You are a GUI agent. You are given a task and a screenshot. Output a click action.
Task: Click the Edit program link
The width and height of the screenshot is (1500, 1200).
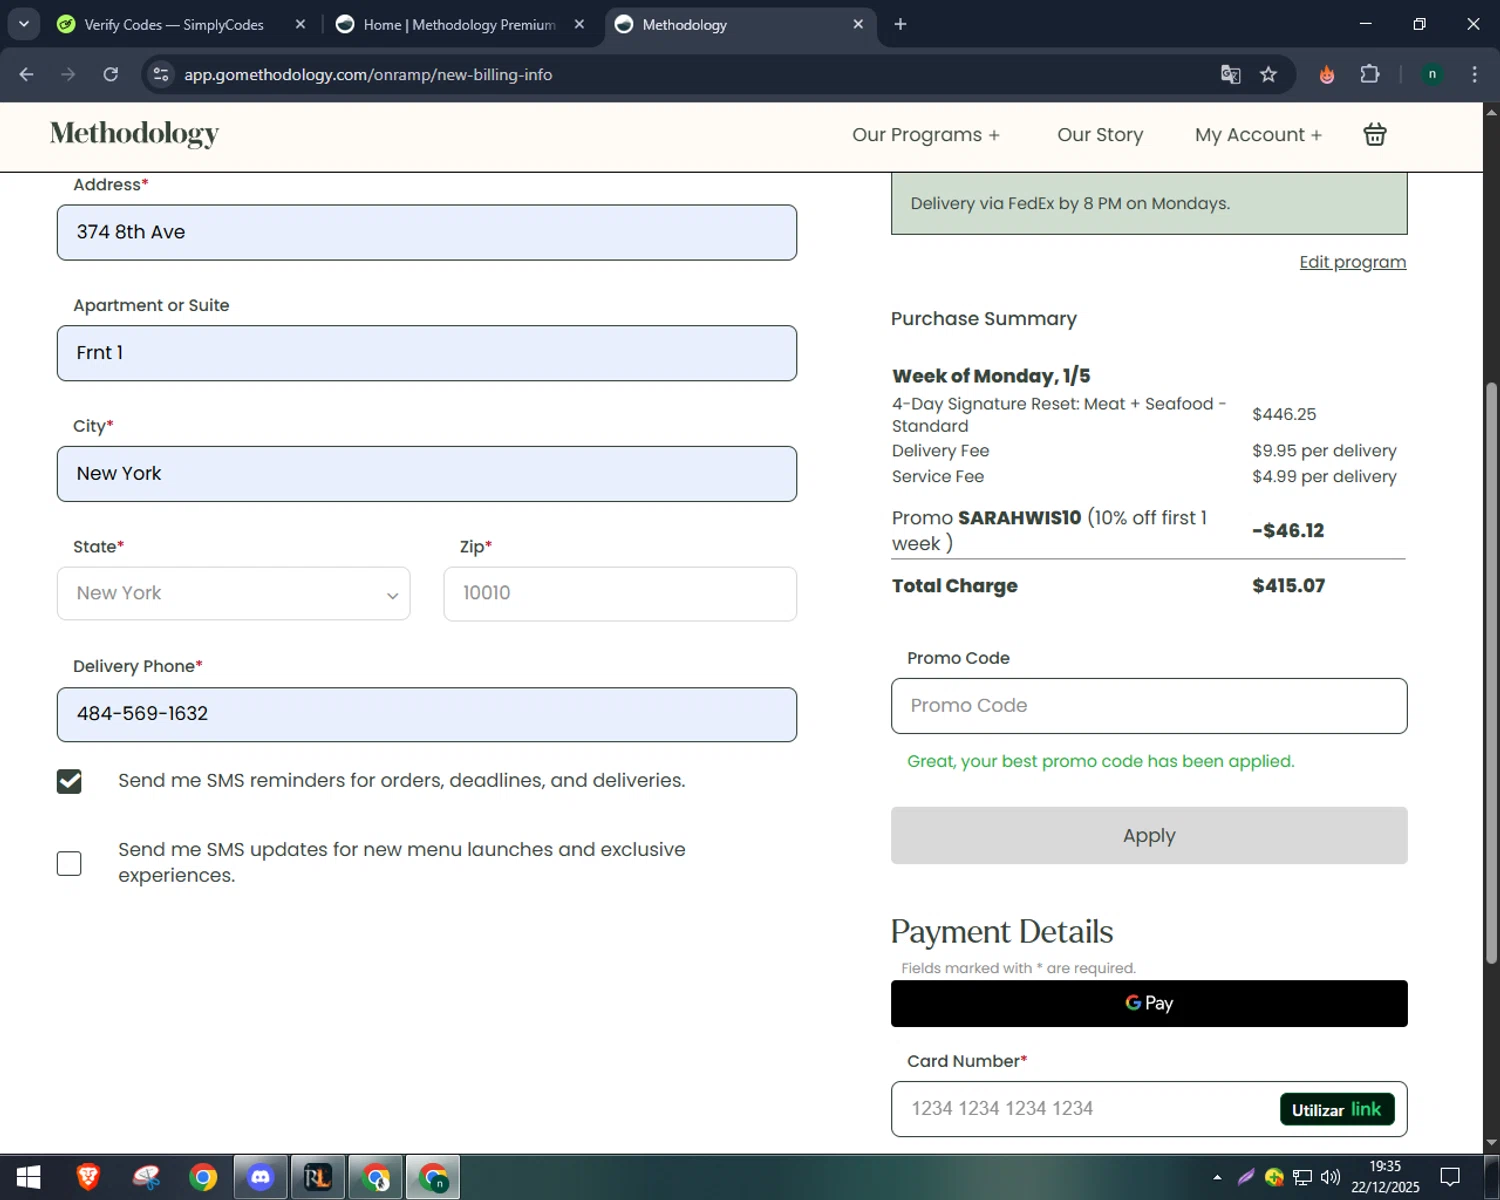pos(1353,262)
